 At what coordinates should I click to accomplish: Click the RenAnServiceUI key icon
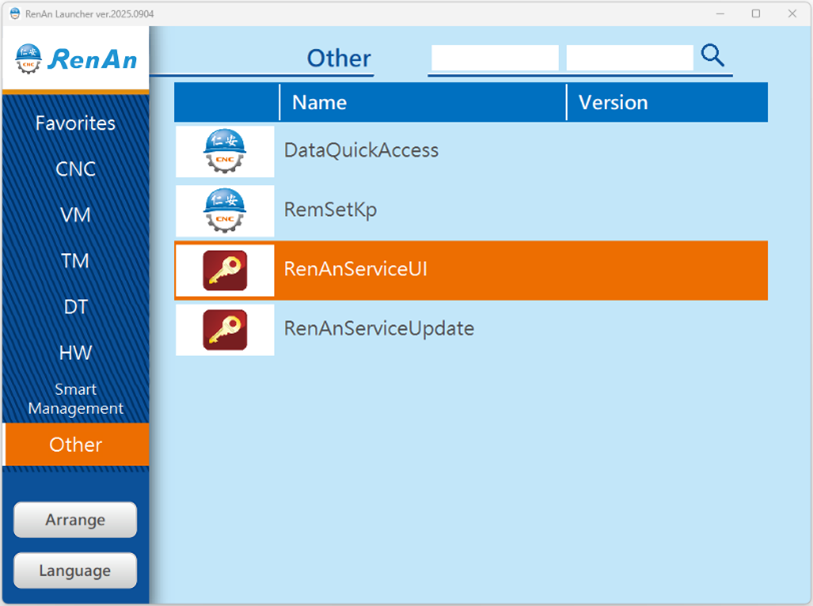pyautogui.click(x=225, y=270)
